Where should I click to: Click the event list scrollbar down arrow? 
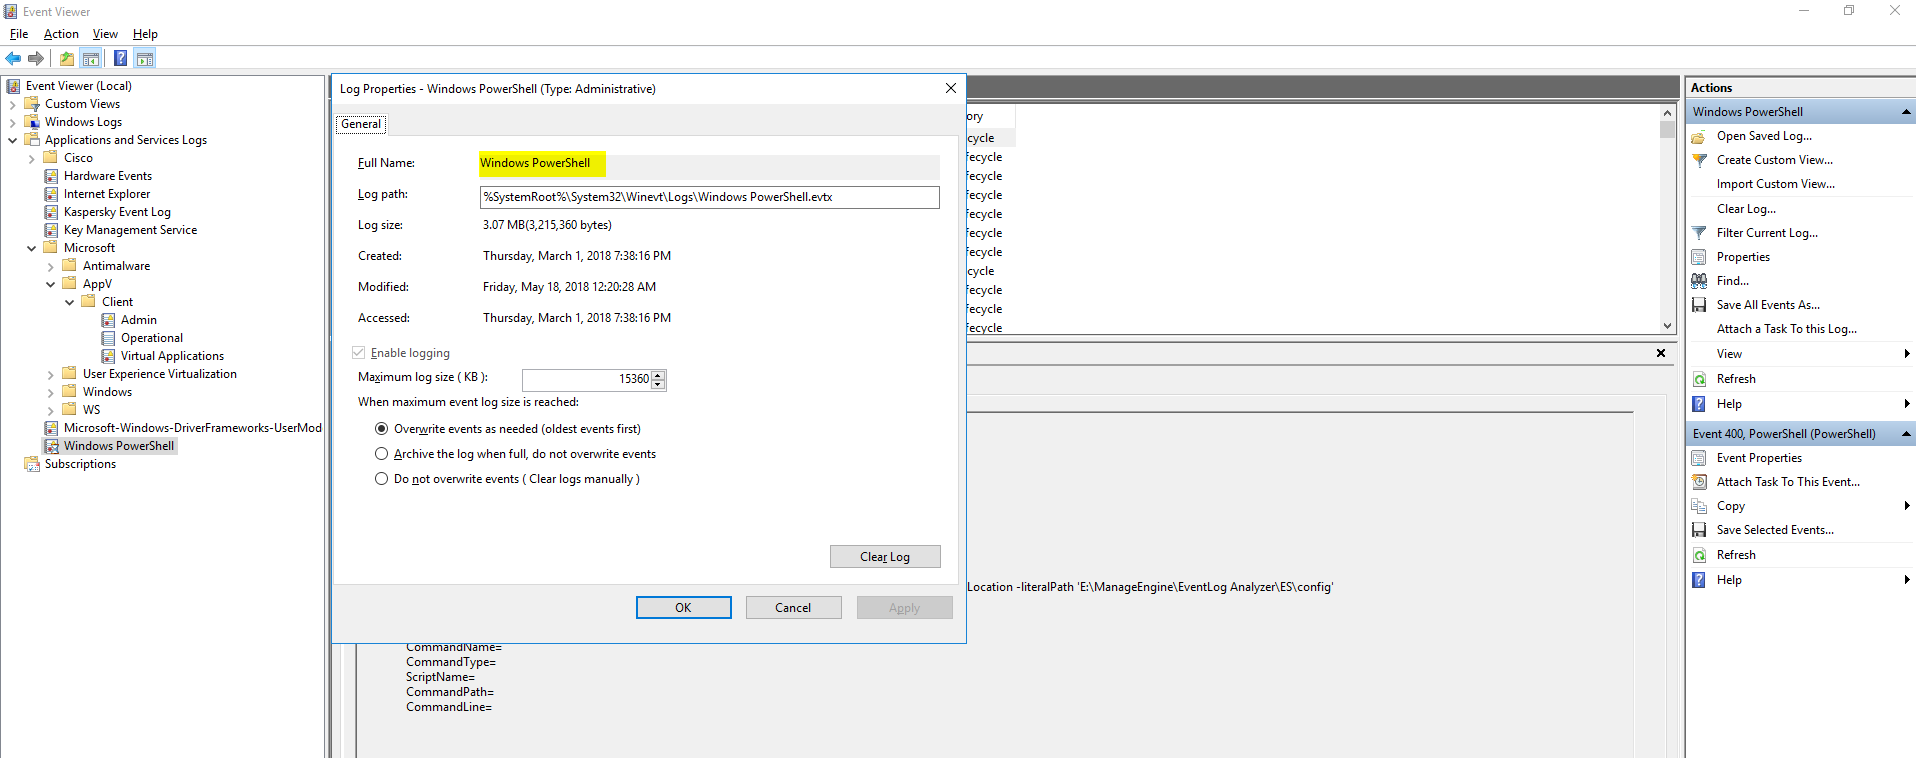(1667, 326)
